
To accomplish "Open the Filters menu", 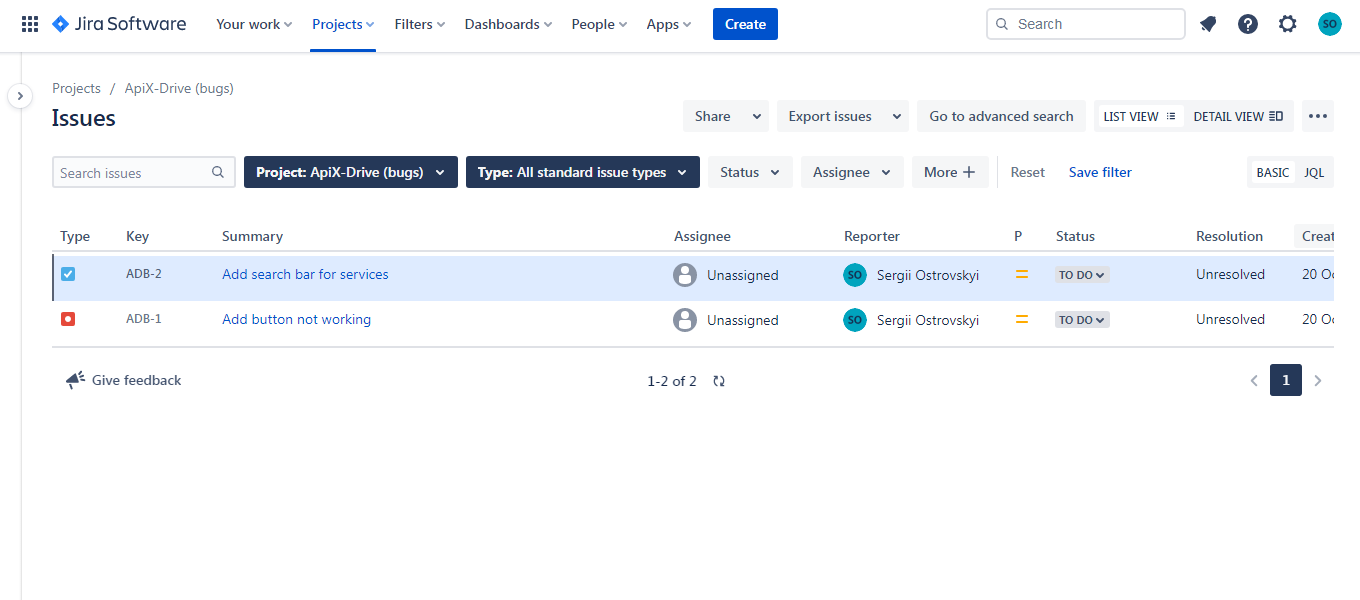I will click(x=420, y=24).
